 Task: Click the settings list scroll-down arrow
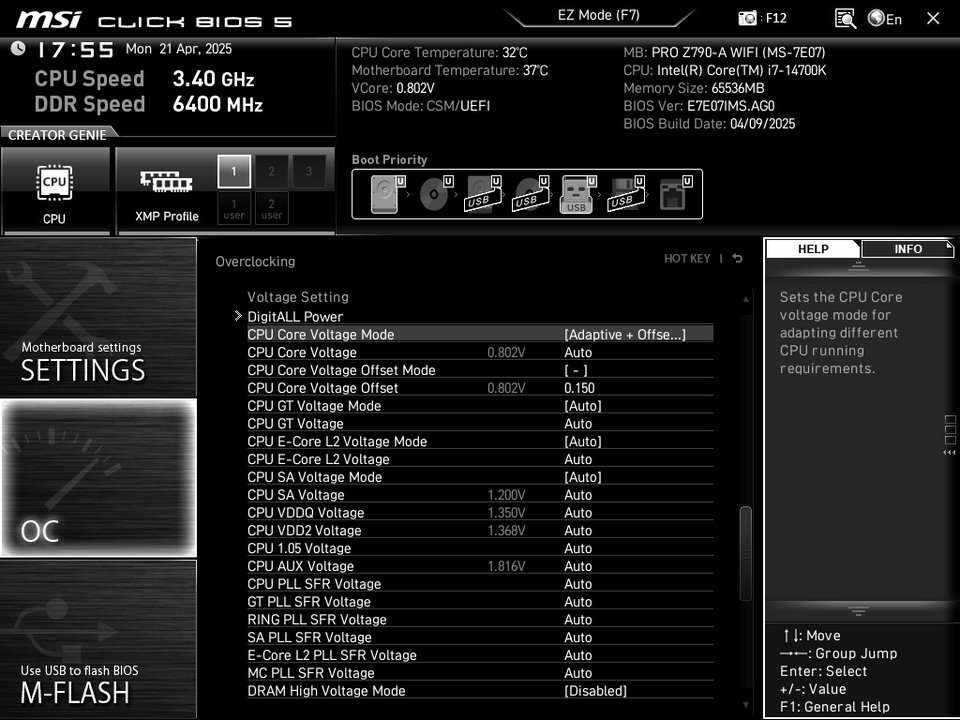click(745, 705)
